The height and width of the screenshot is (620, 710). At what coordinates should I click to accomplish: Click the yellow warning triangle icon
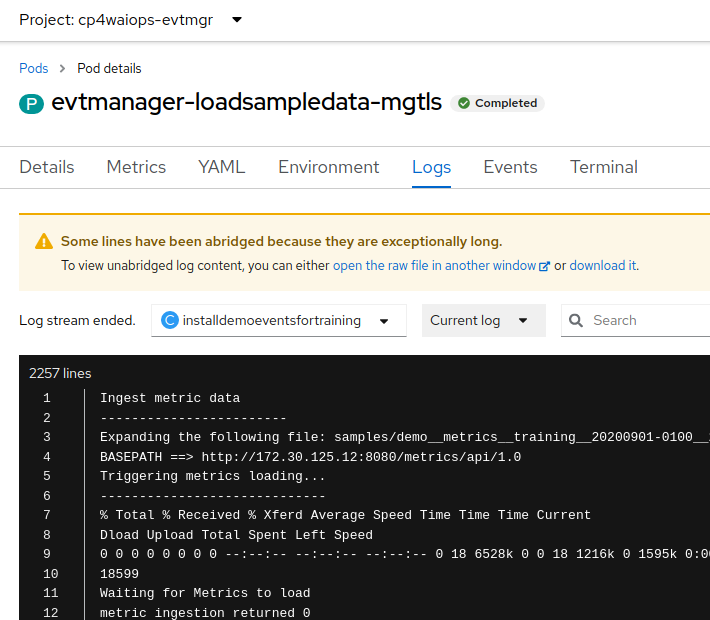click(44, 241)
